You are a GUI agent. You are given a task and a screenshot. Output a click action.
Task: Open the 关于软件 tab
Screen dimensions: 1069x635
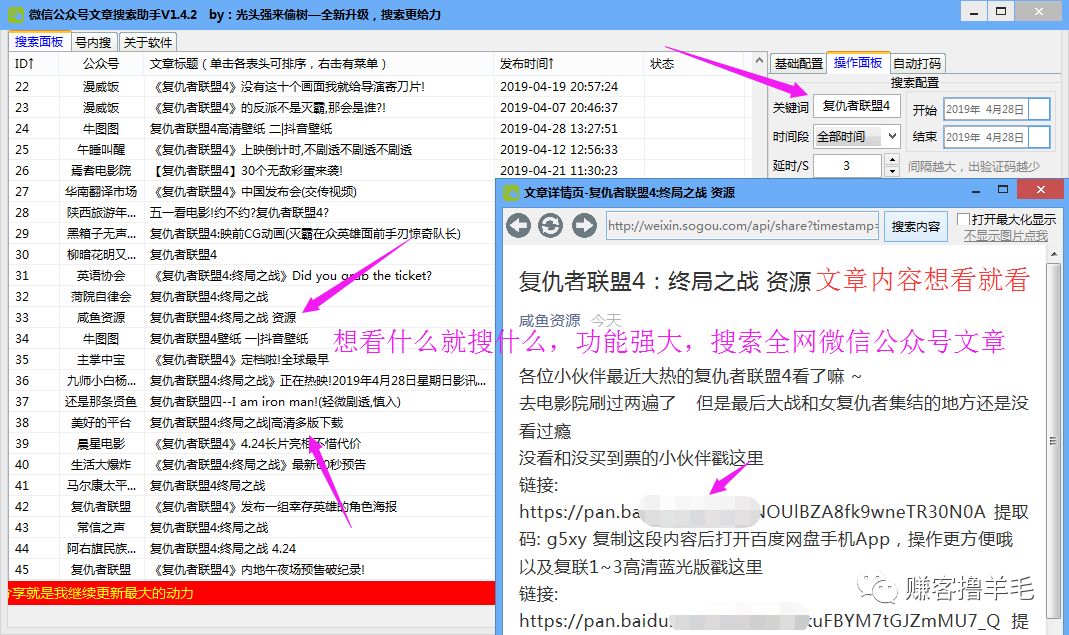point(148,42)
